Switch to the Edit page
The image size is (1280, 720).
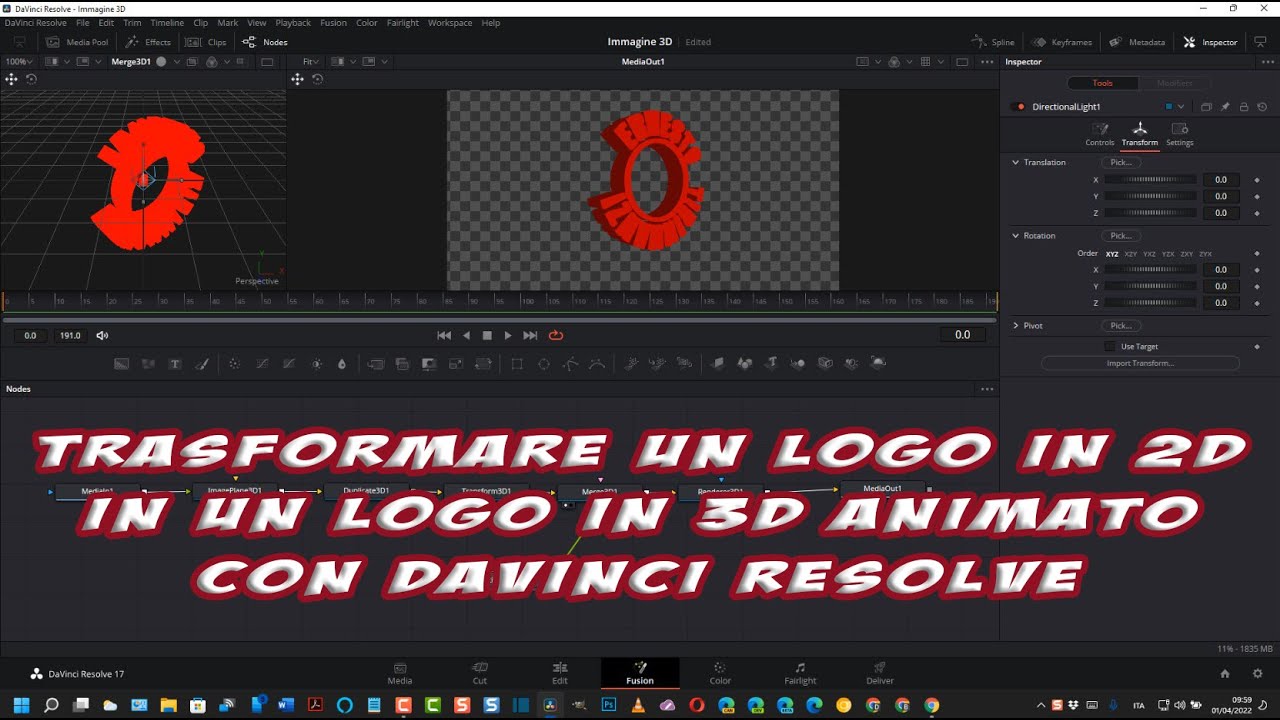pyautogui.click(x=560, y=674)
